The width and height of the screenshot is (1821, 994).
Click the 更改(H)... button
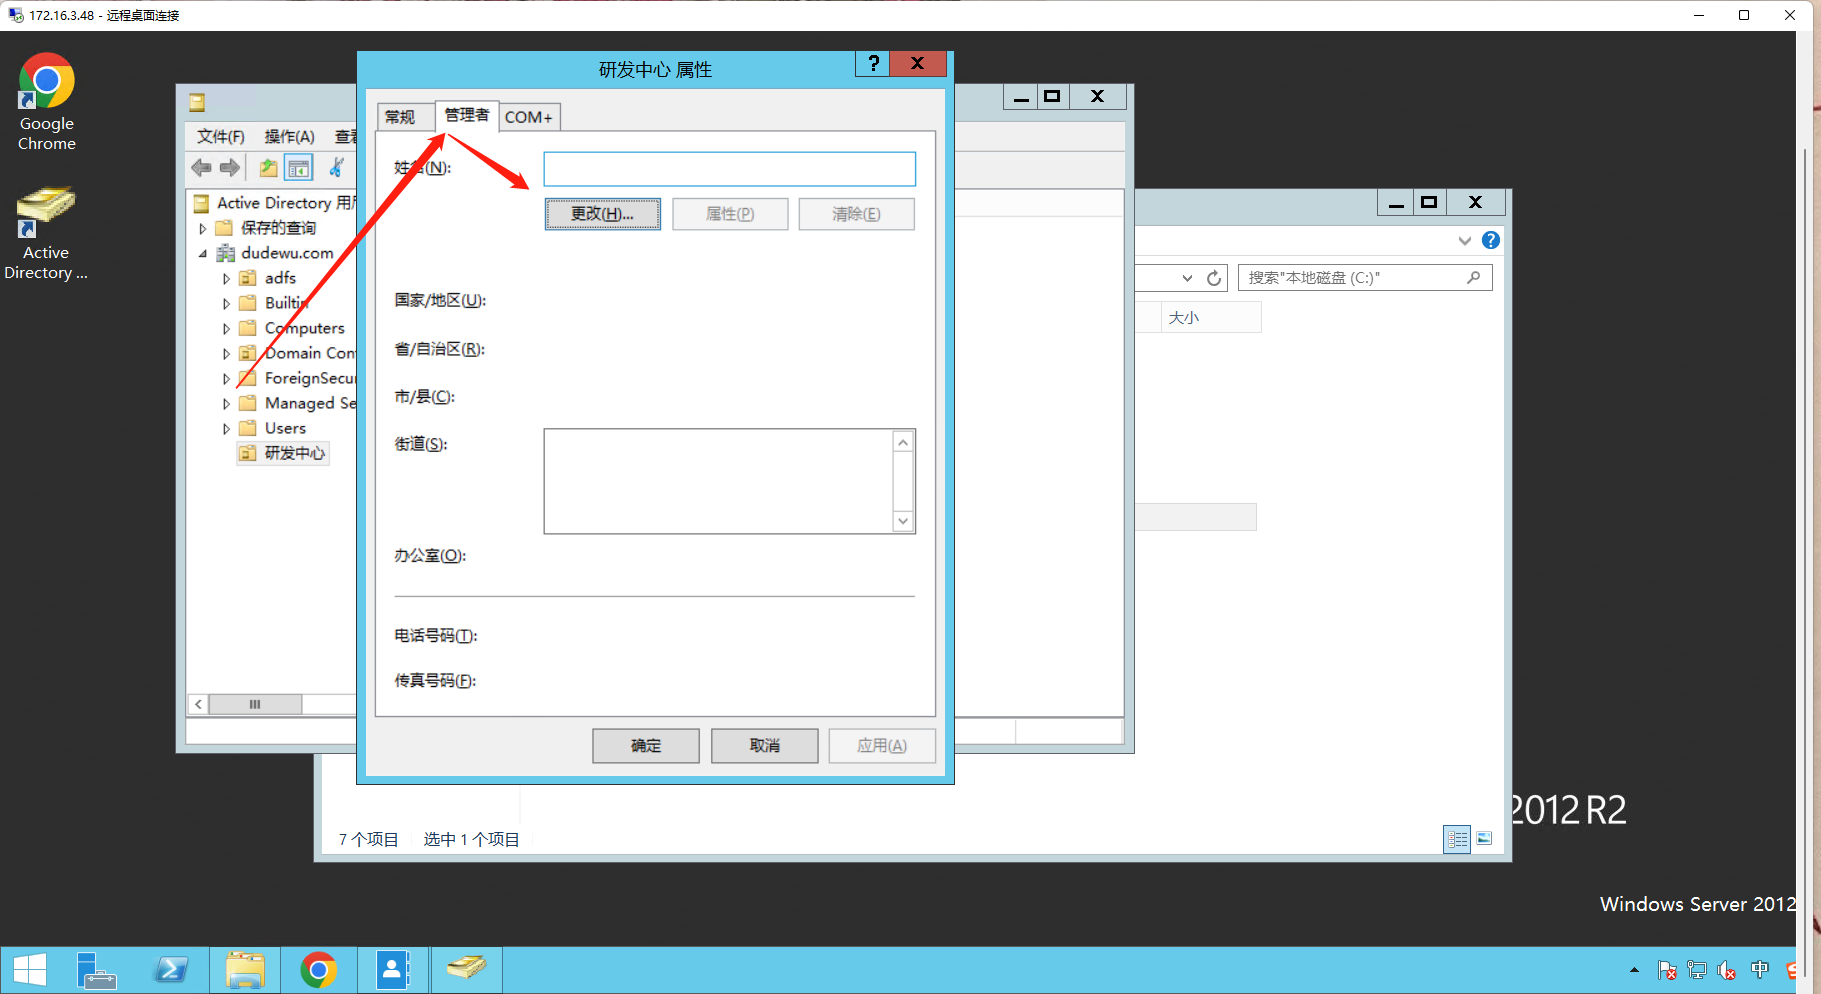(602, 214)
